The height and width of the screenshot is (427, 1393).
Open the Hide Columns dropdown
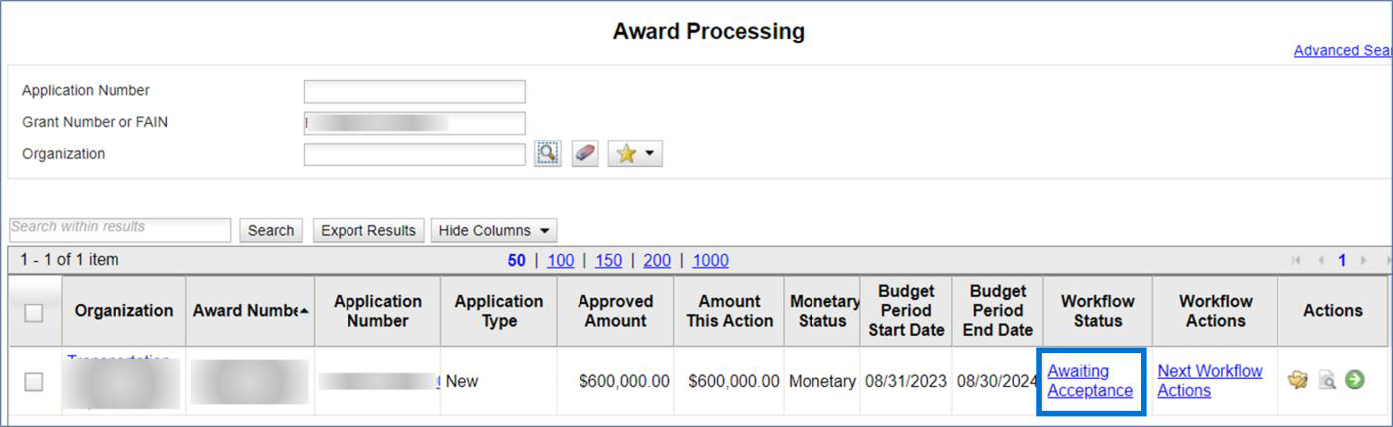(494, 231)
